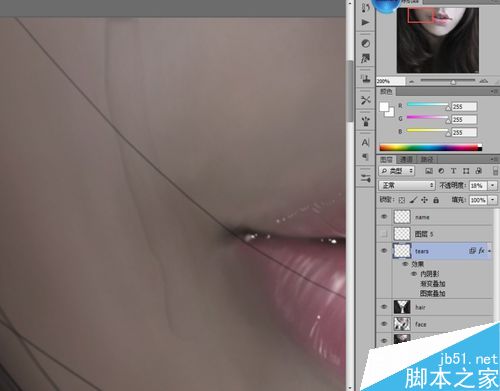Click the background color swatch

click(391, 113)
